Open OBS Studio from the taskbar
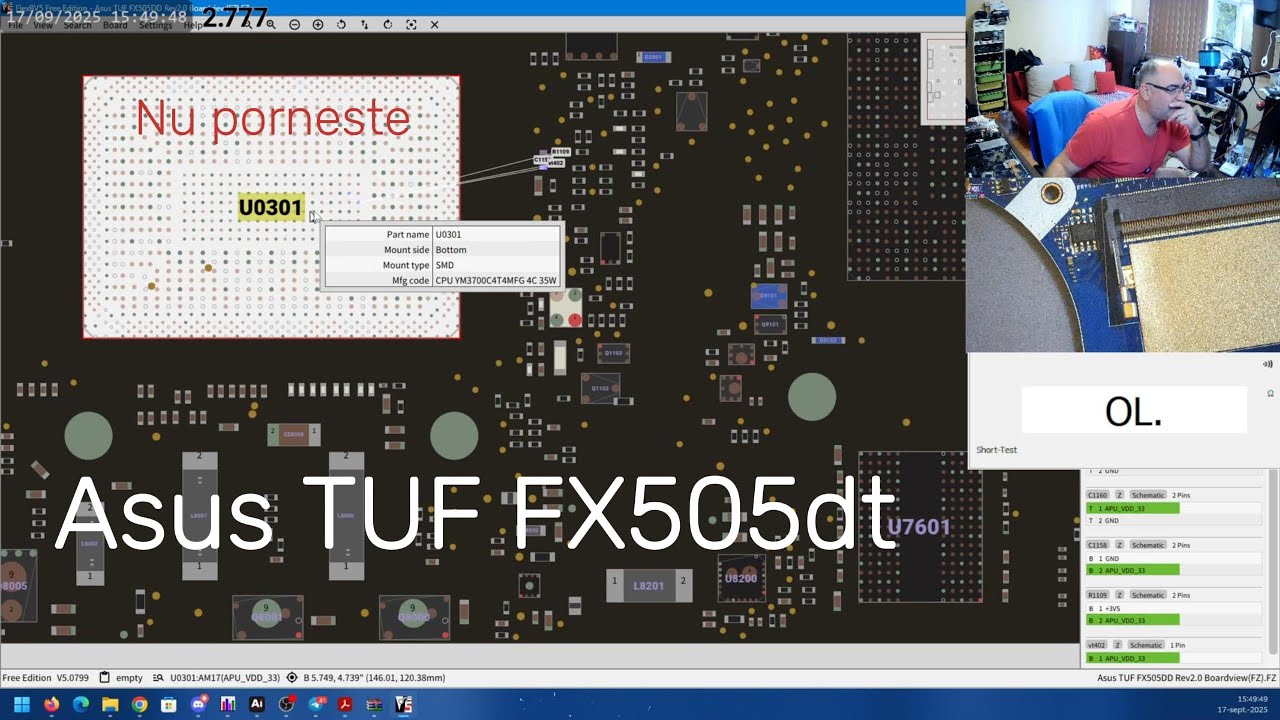This screenshot has height=720, width=1280. click(286, 704)
